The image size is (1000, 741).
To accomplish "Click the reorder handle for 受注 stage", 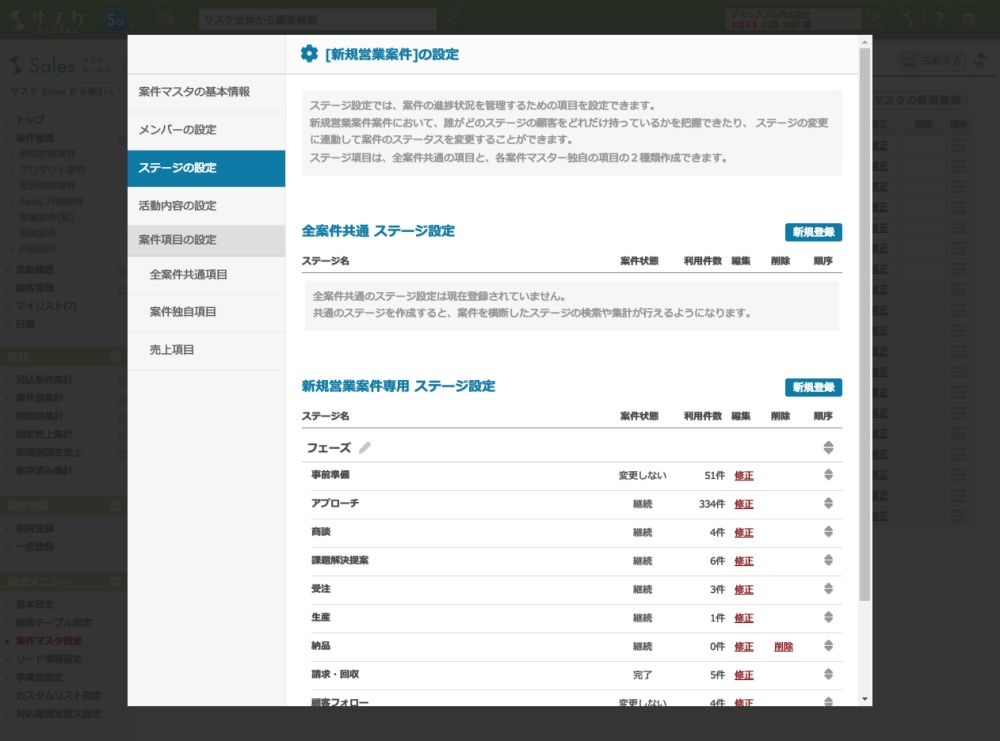I will click(828, 590).
